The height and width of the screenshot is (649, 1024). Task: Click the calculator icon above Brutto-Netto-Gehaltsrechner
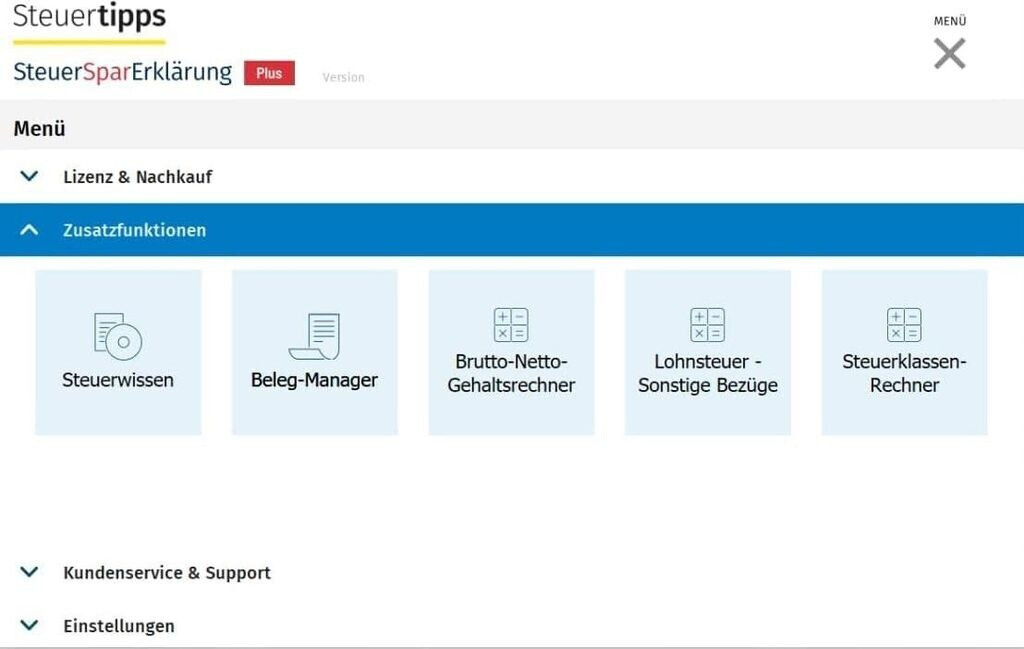pos(511,325)
